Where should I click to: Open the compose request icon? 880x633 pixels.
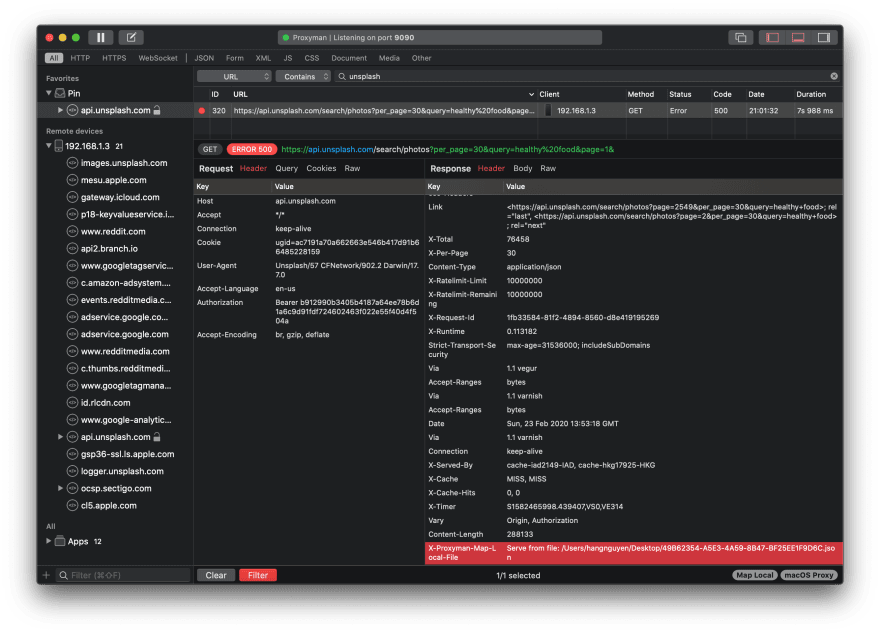pyautogui.click(x=131, y=38)
